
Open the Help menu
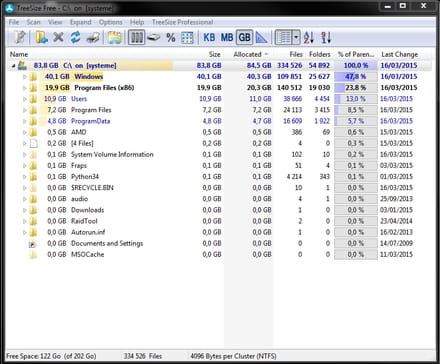point(137,22)
